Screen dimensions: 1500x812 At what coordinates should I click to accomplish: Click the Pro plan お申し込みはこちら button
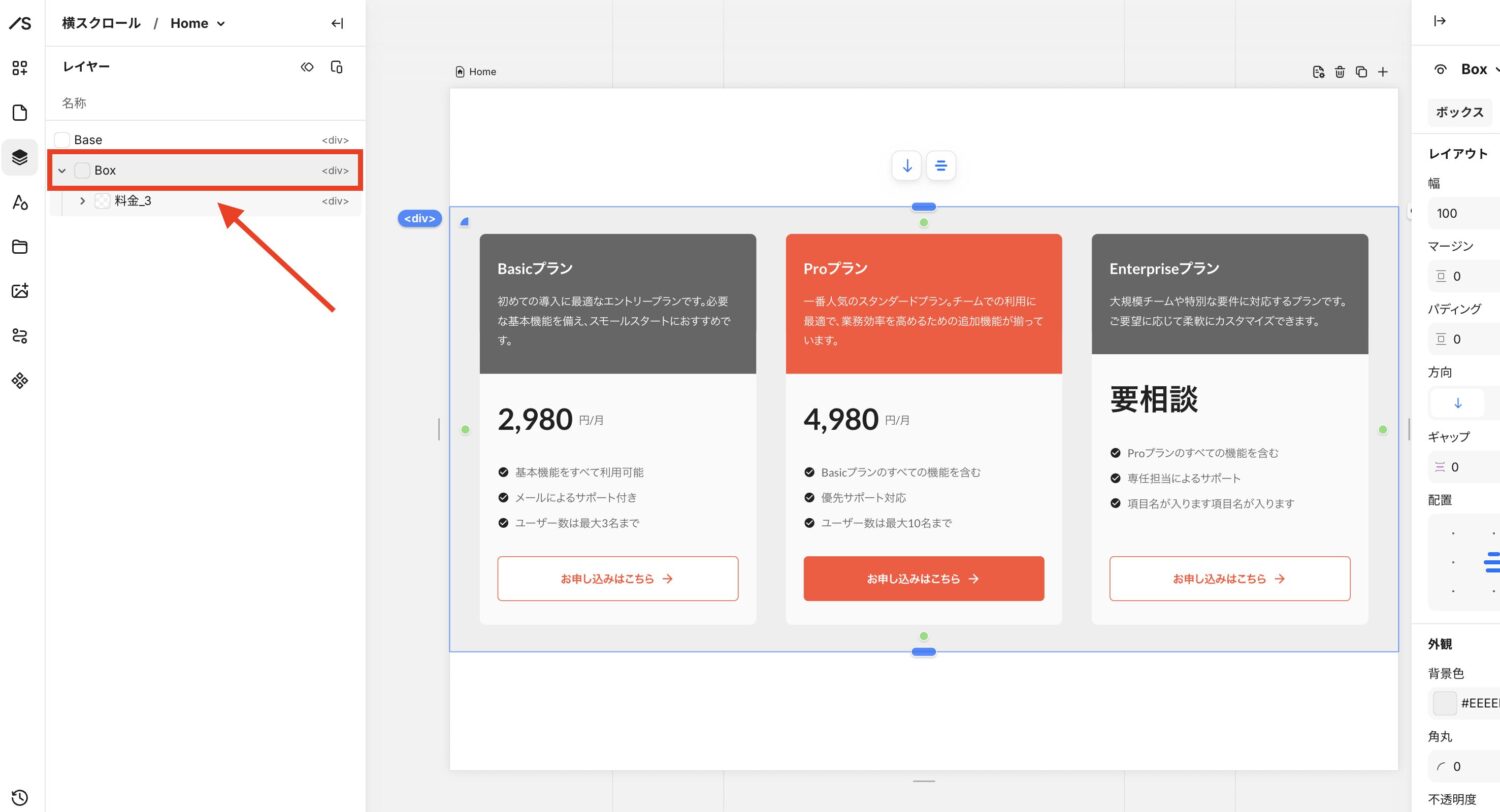pos(923,579)
